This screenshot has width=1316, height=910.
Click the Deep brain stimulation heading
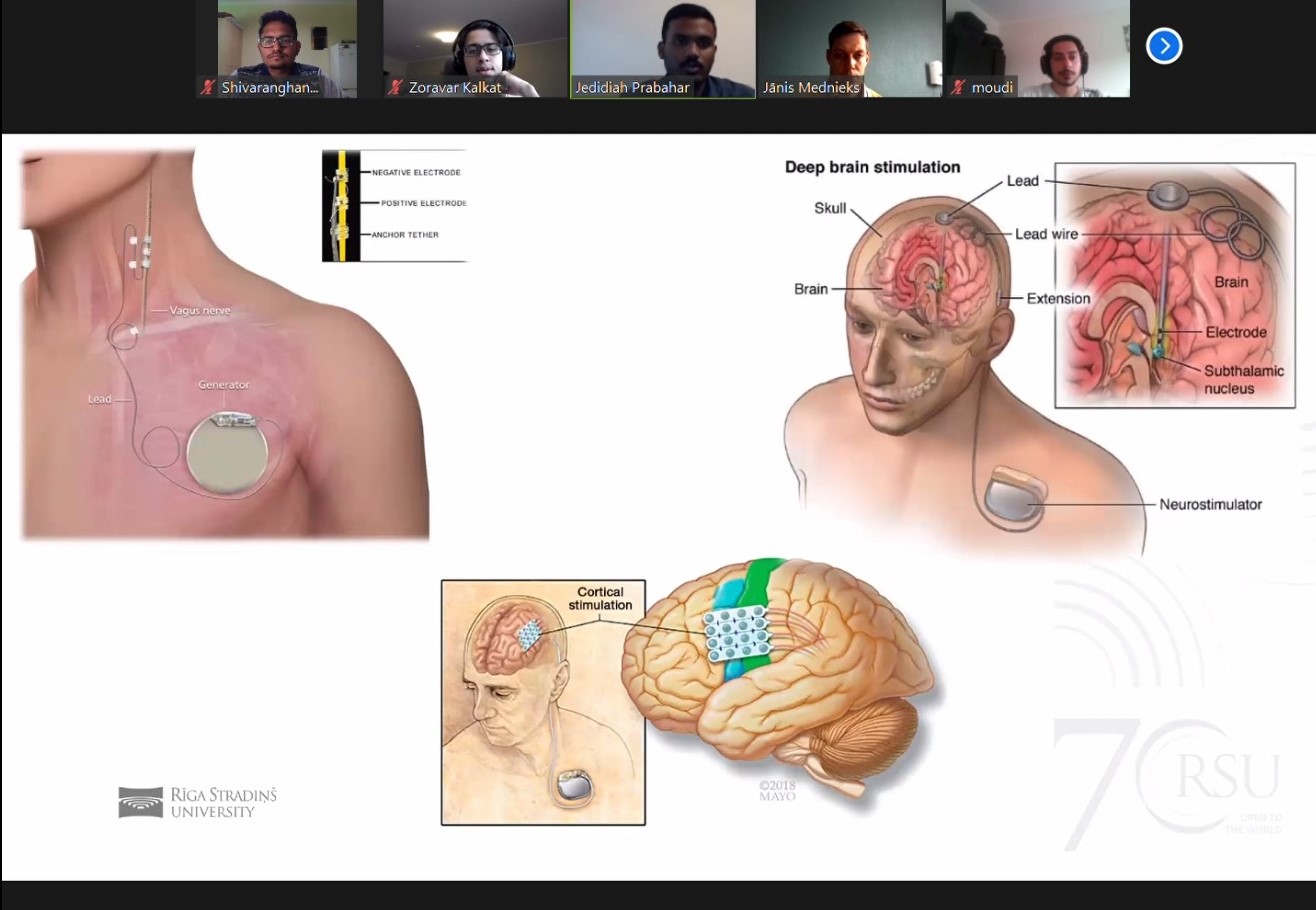click(872, 167)
